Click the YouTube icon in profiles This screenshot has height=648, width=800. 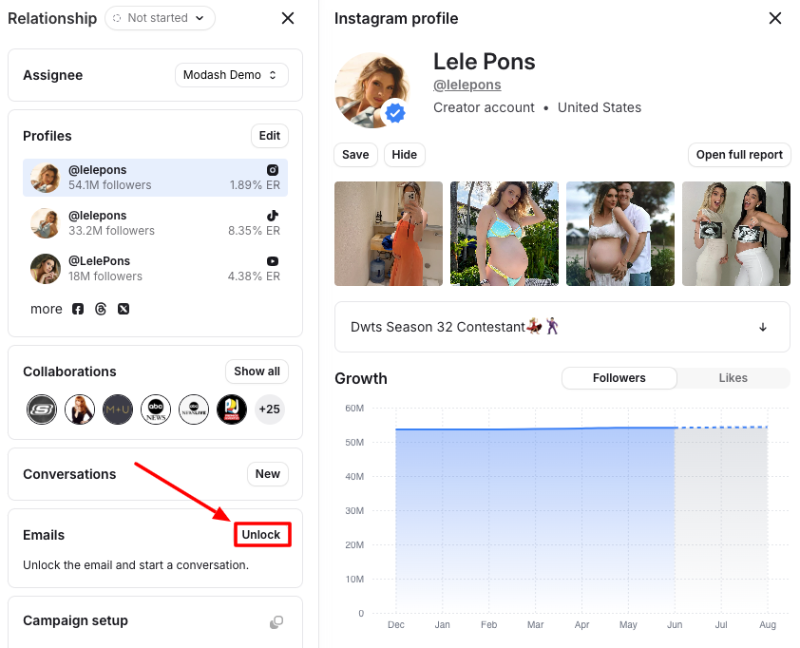click(x=273, y=261)
